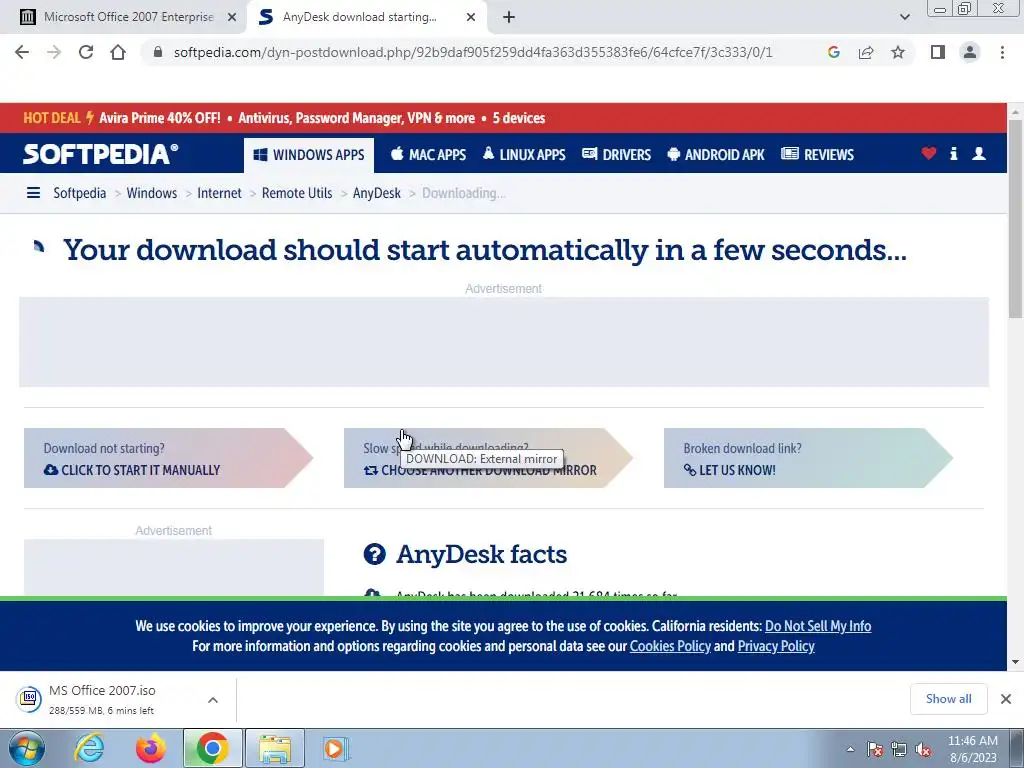The image size is (1024, 768).
Task: Open the Windows Start menu
Action: (x=26, y=748)
